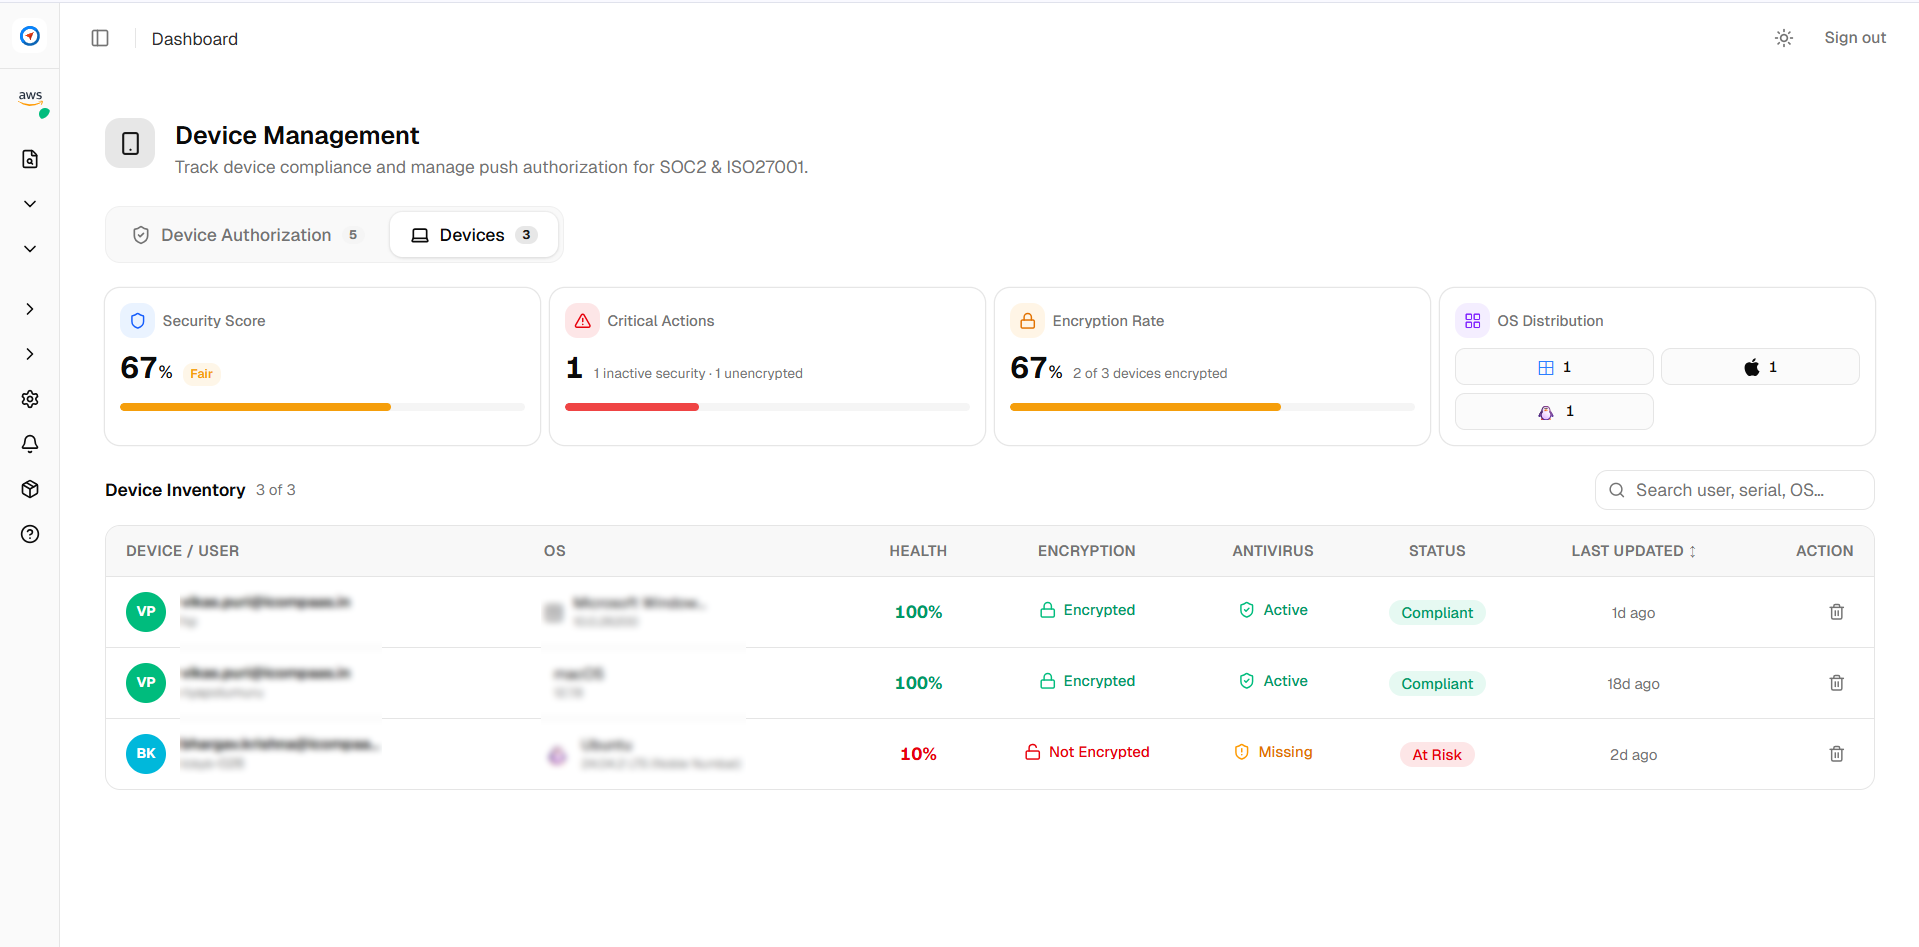The width and height of the screenshot is (1919, 947).
Task: Click the compass logo at top left
Action: click(x=30, y=36)
